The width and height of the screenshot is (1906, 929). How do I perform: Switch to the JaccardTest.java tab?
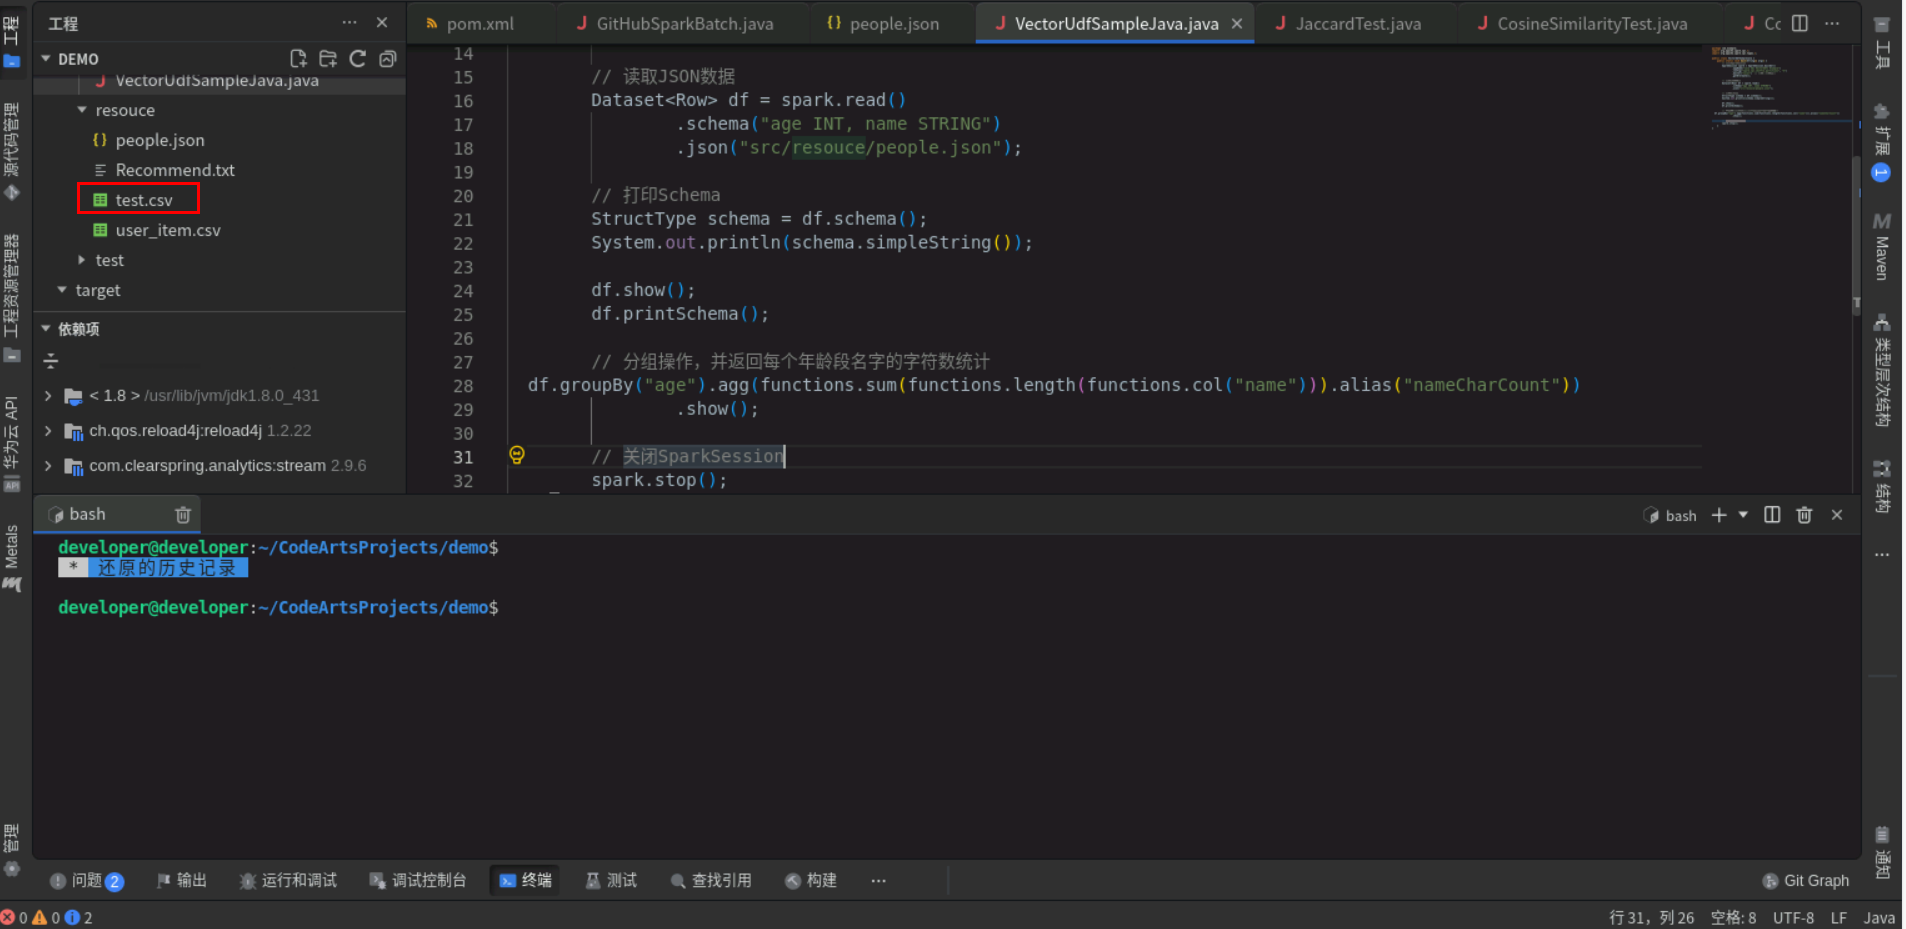(x=1347, y=23)
